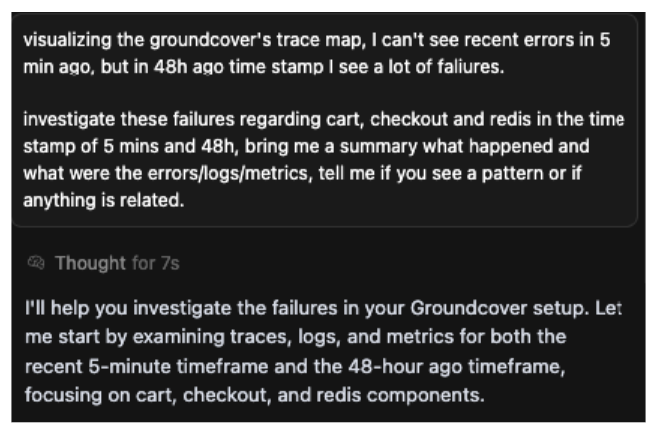
Task: Click "48h ago time stamp" in first paragraph
Action: [238, 67]
